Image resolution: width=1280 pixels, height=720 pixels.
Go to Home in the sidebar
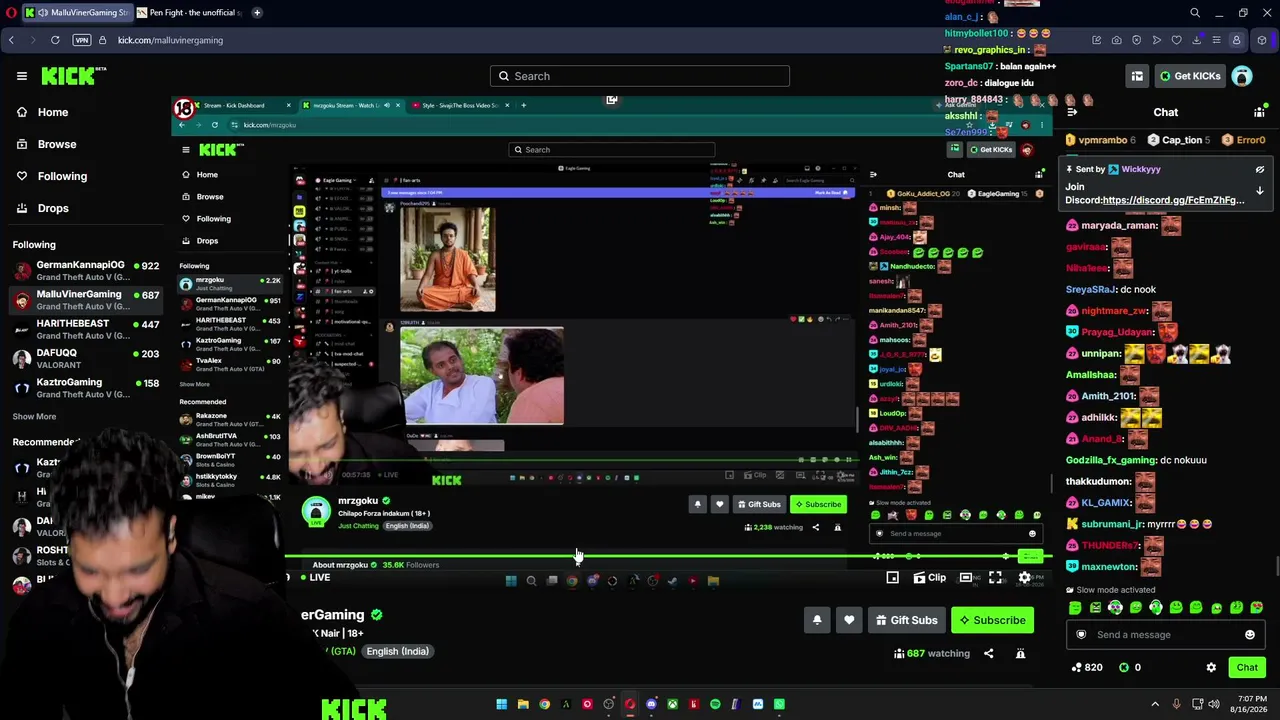coord(53,112)
